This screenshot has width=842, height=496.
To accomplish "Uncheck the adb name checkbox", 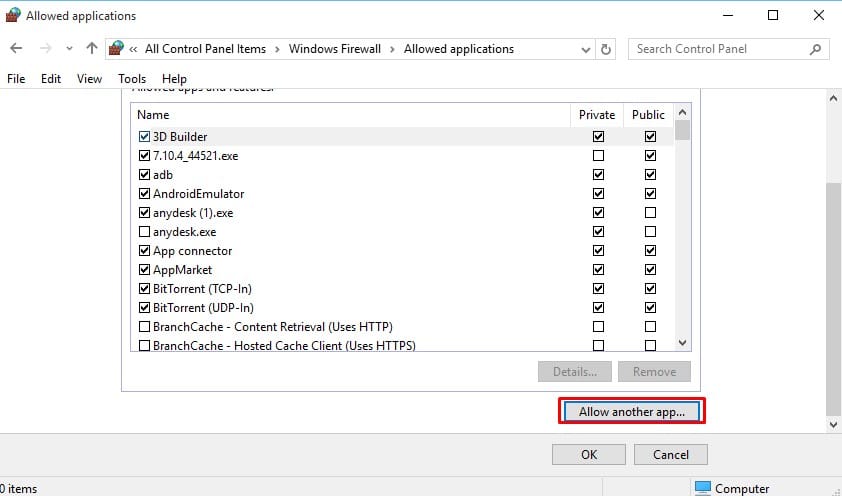I will pyautogui.click(x=144, y=174).
